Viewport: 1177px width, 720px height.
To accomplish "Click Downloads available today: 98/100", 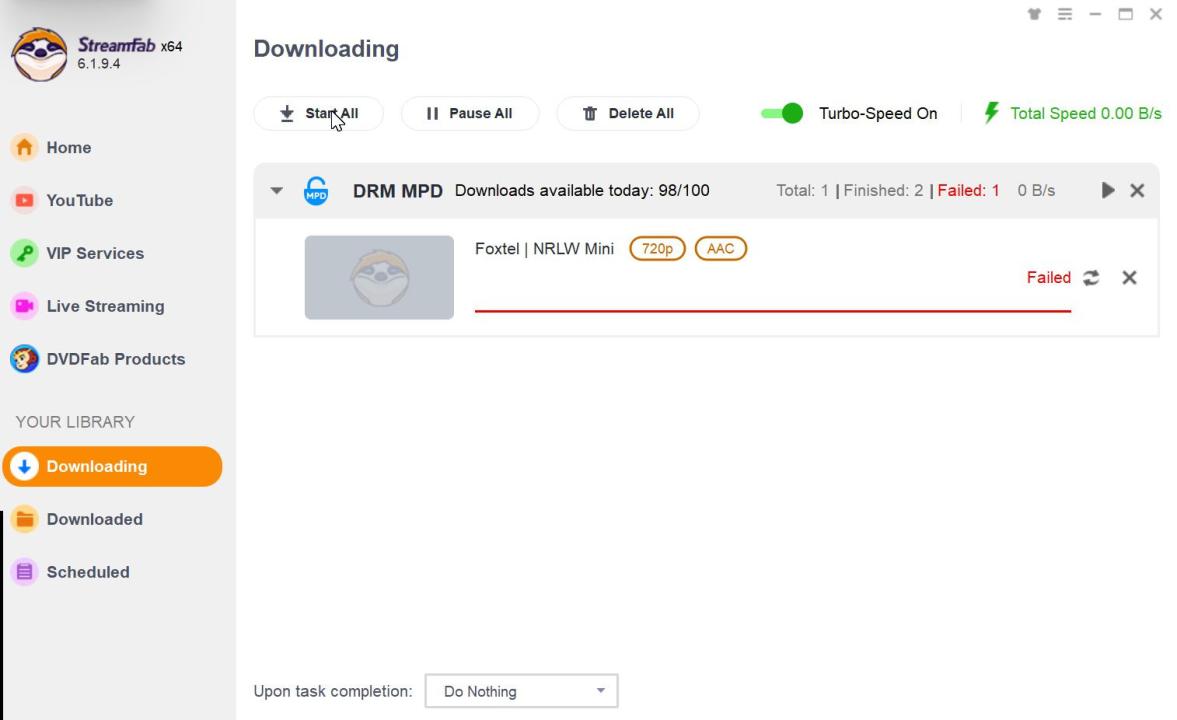I will tap(582, 191).
